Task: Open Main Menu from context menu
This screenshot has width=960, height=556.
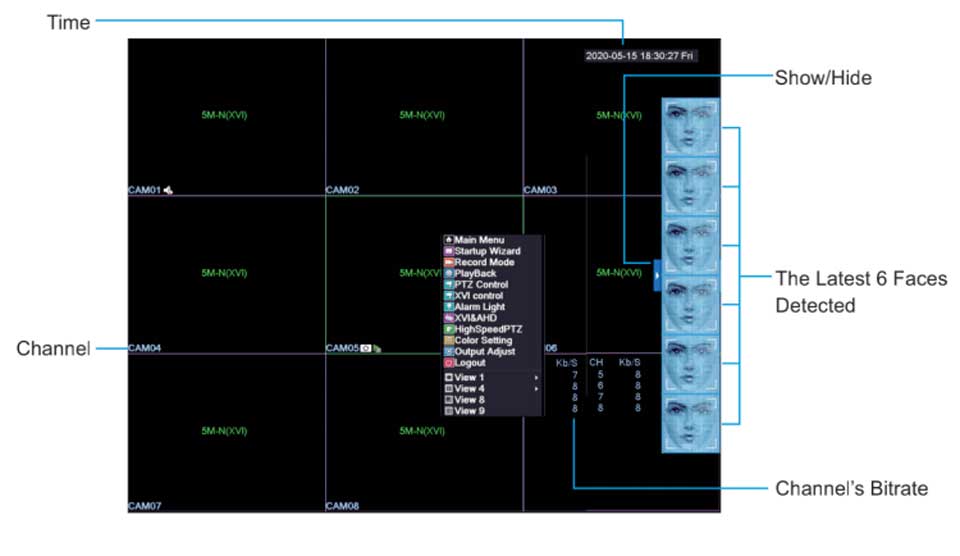Action: click(x=478, y=240)
